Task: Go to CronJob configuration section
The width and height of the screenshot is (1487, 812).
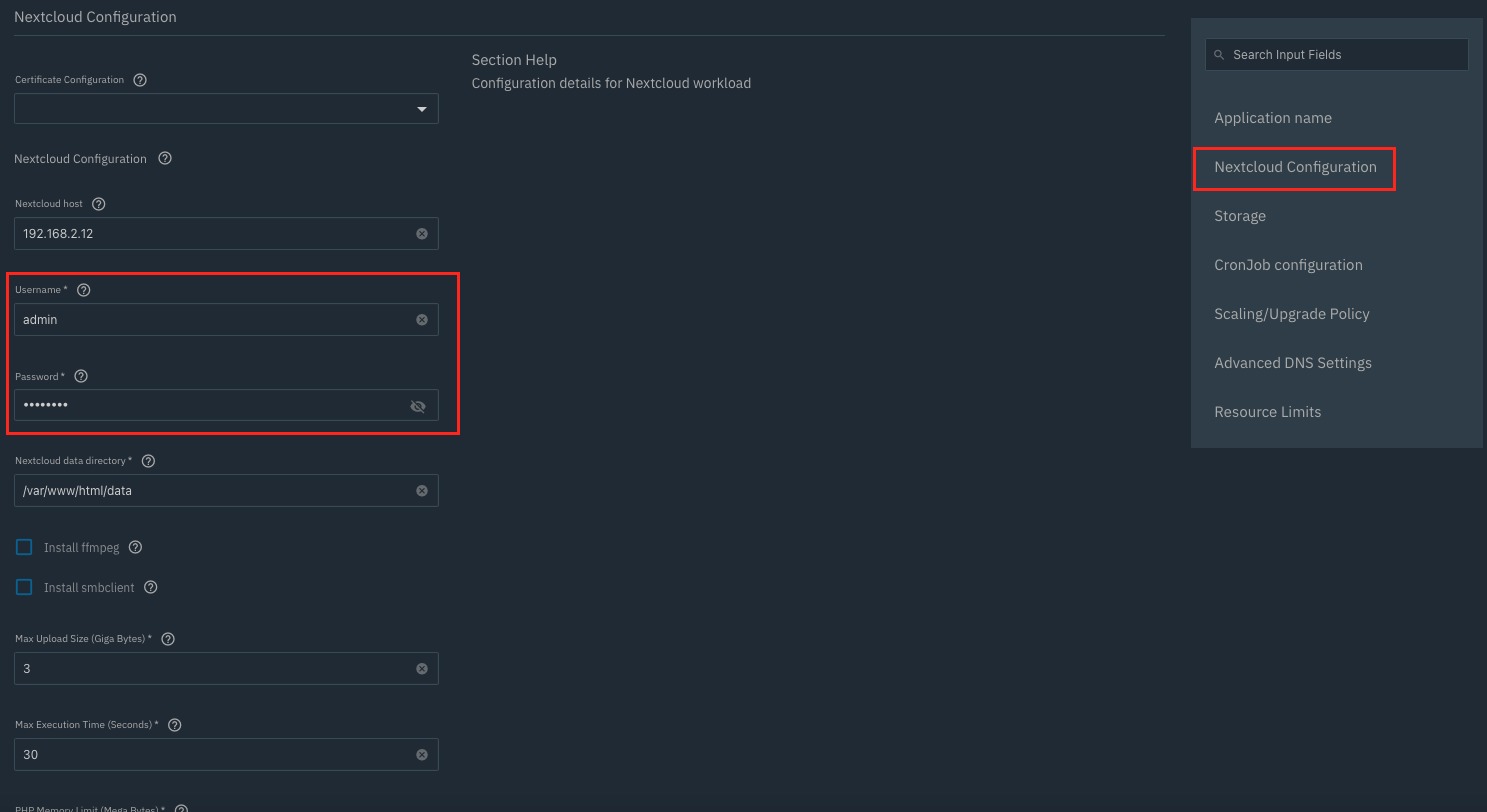Action: pos(1288,265)
